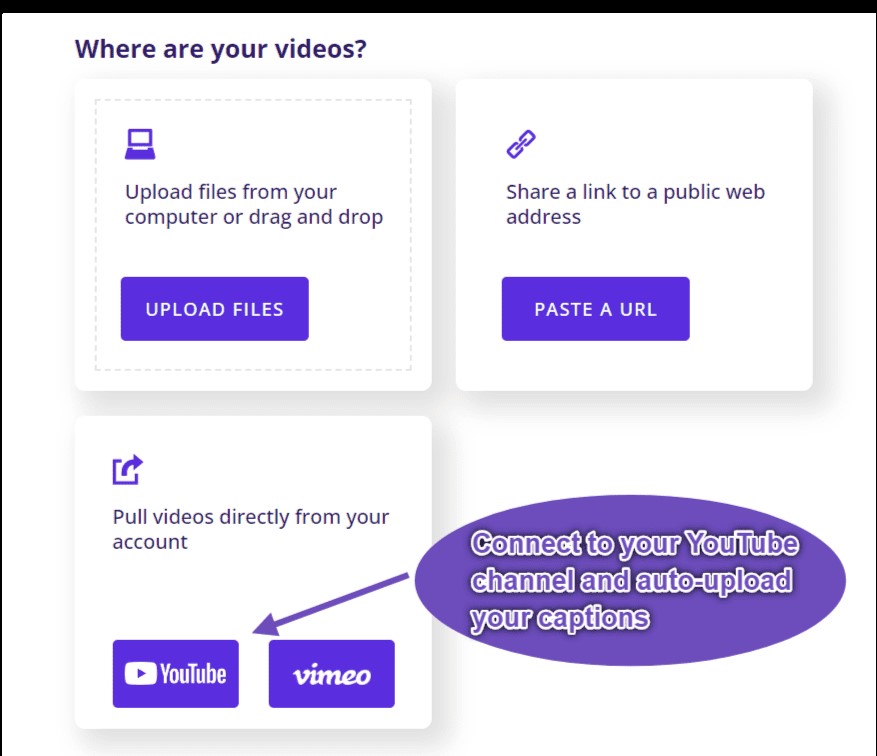Viewport: 877px width, 756px height.
Task: Click 'Share a link to a public web address' text
Action: click(x=635, y=204)
